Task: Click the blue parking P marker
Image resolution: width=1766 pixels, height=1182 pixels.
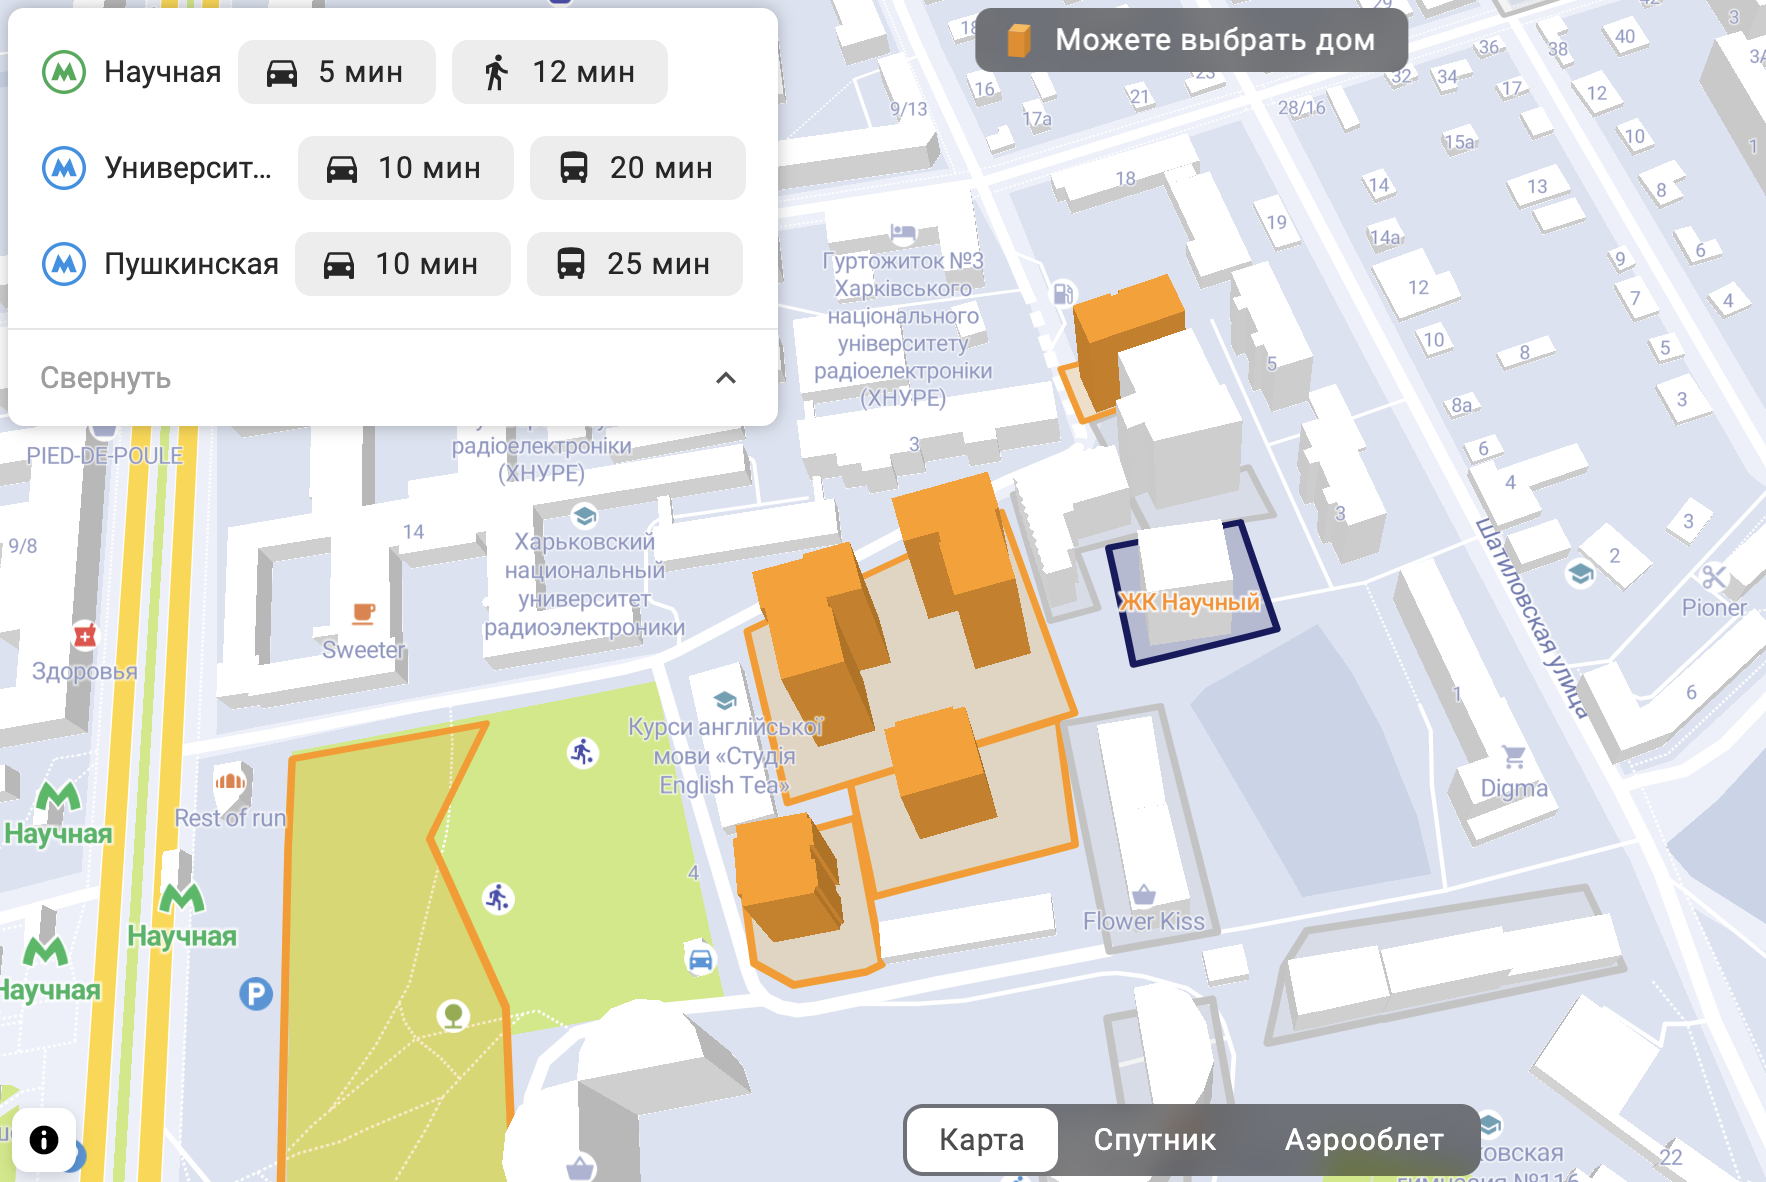Action: pyautogui.click(x=256, y=994)
